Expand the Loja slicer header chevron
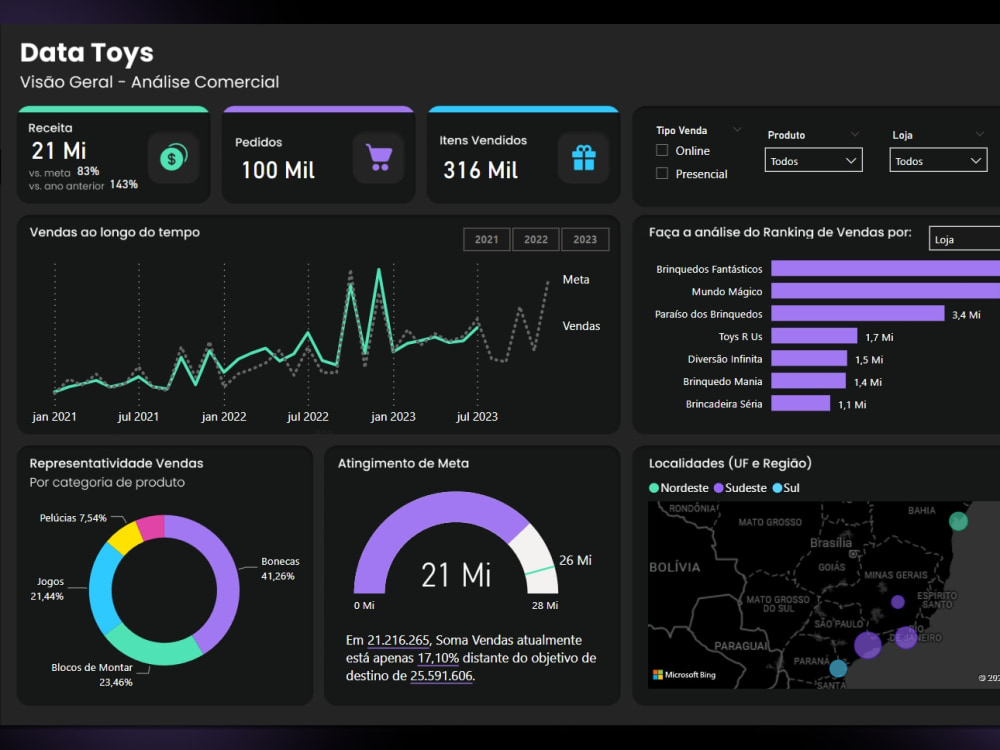 pyautogui.click(x=980, y=134)
